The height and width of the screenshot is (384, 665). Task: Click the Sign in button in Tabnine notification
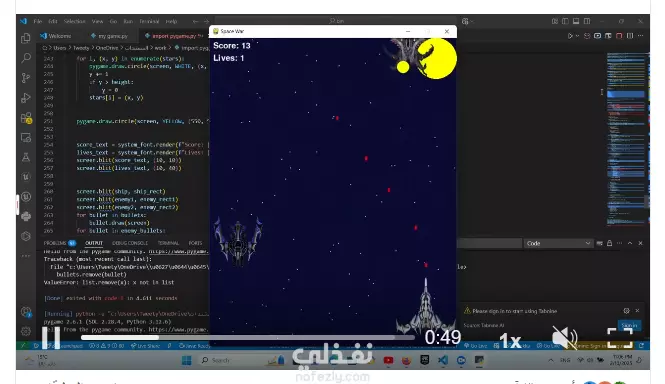pos(629,325)
